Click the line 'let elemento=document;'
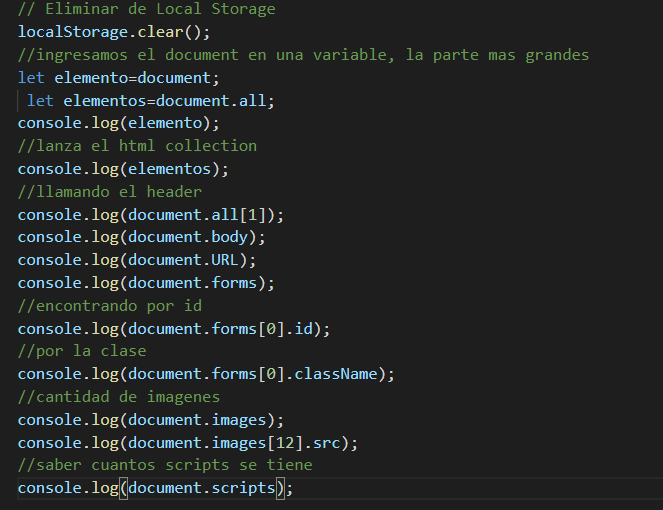 [118, 78]
